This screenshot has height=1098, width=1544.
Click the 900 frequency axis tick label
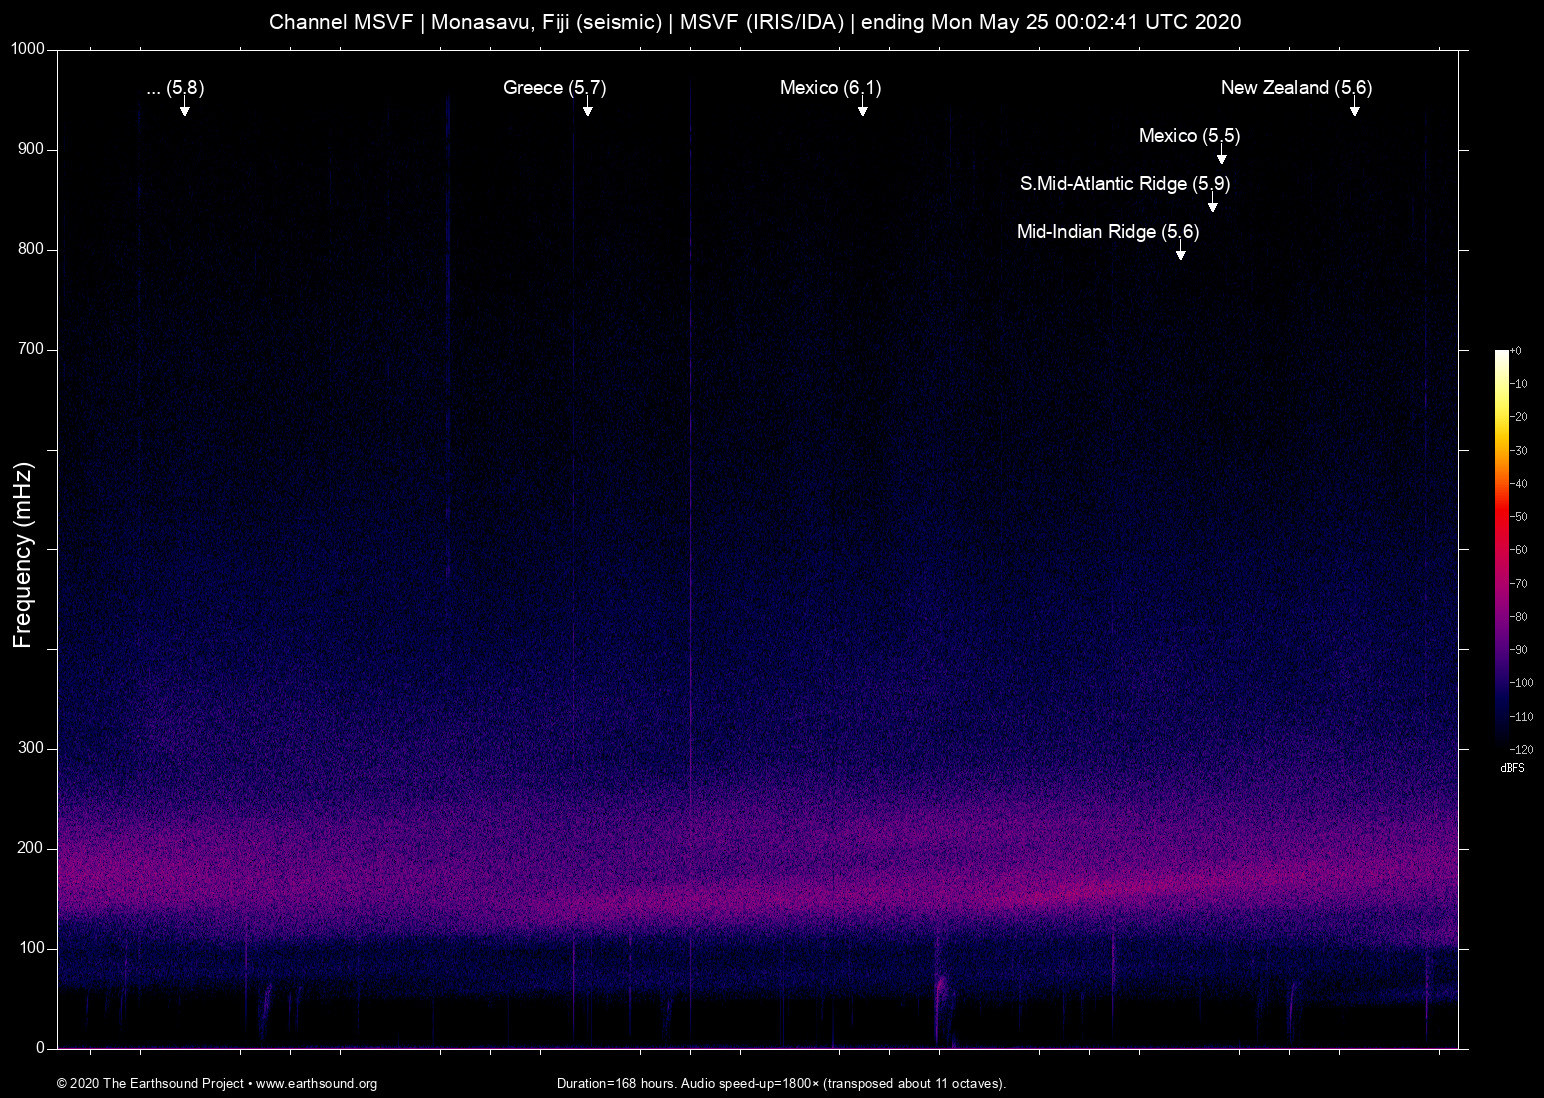tap(31, 149)
